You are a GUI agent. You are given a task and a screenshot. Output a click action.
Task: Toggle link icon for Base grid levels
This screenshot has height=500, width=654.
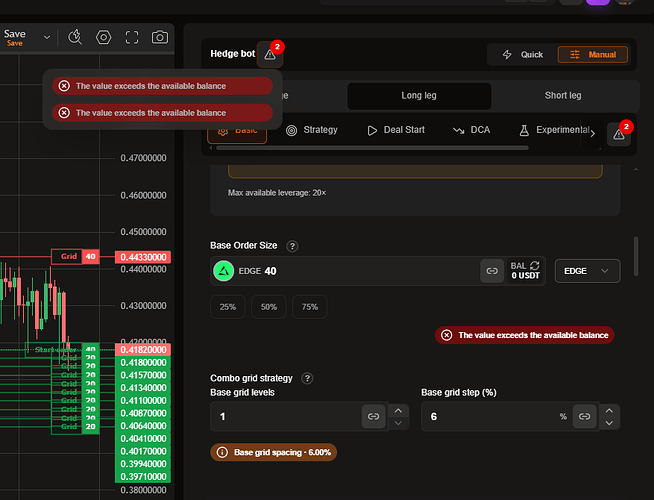click(x=373, y=417)
